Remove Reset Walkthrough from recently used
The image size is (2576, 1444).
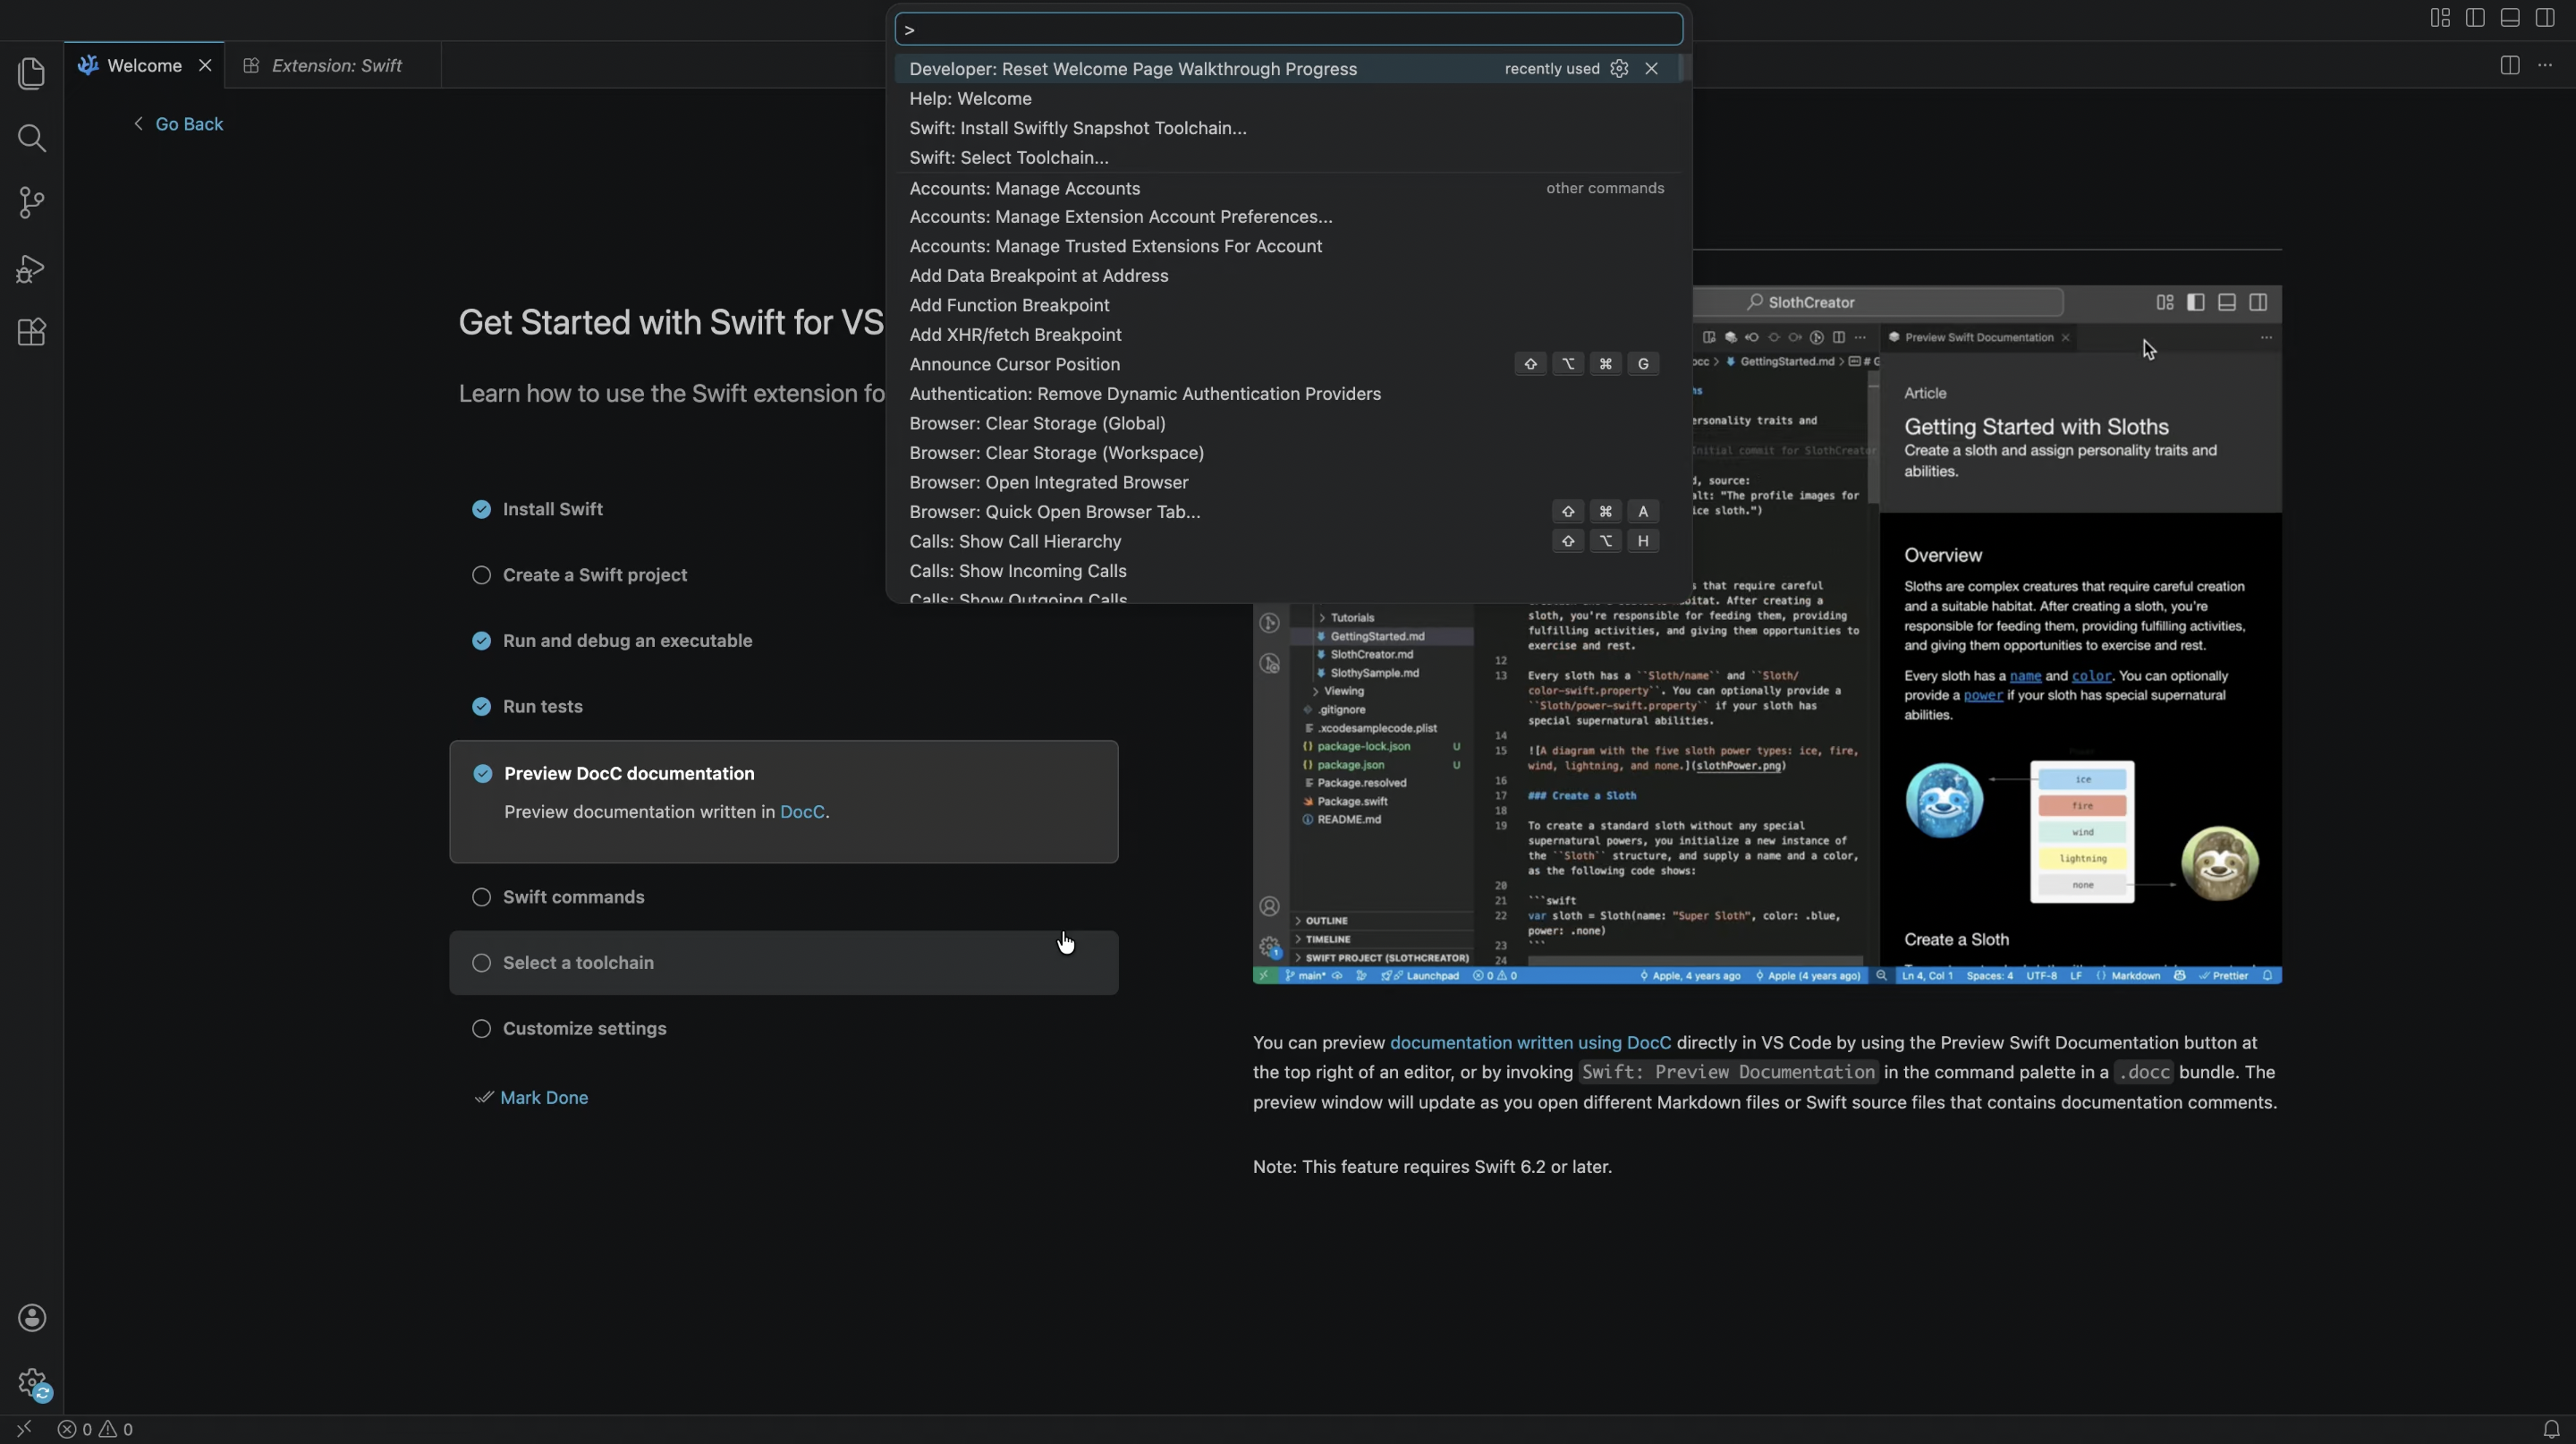point(1651,68)
